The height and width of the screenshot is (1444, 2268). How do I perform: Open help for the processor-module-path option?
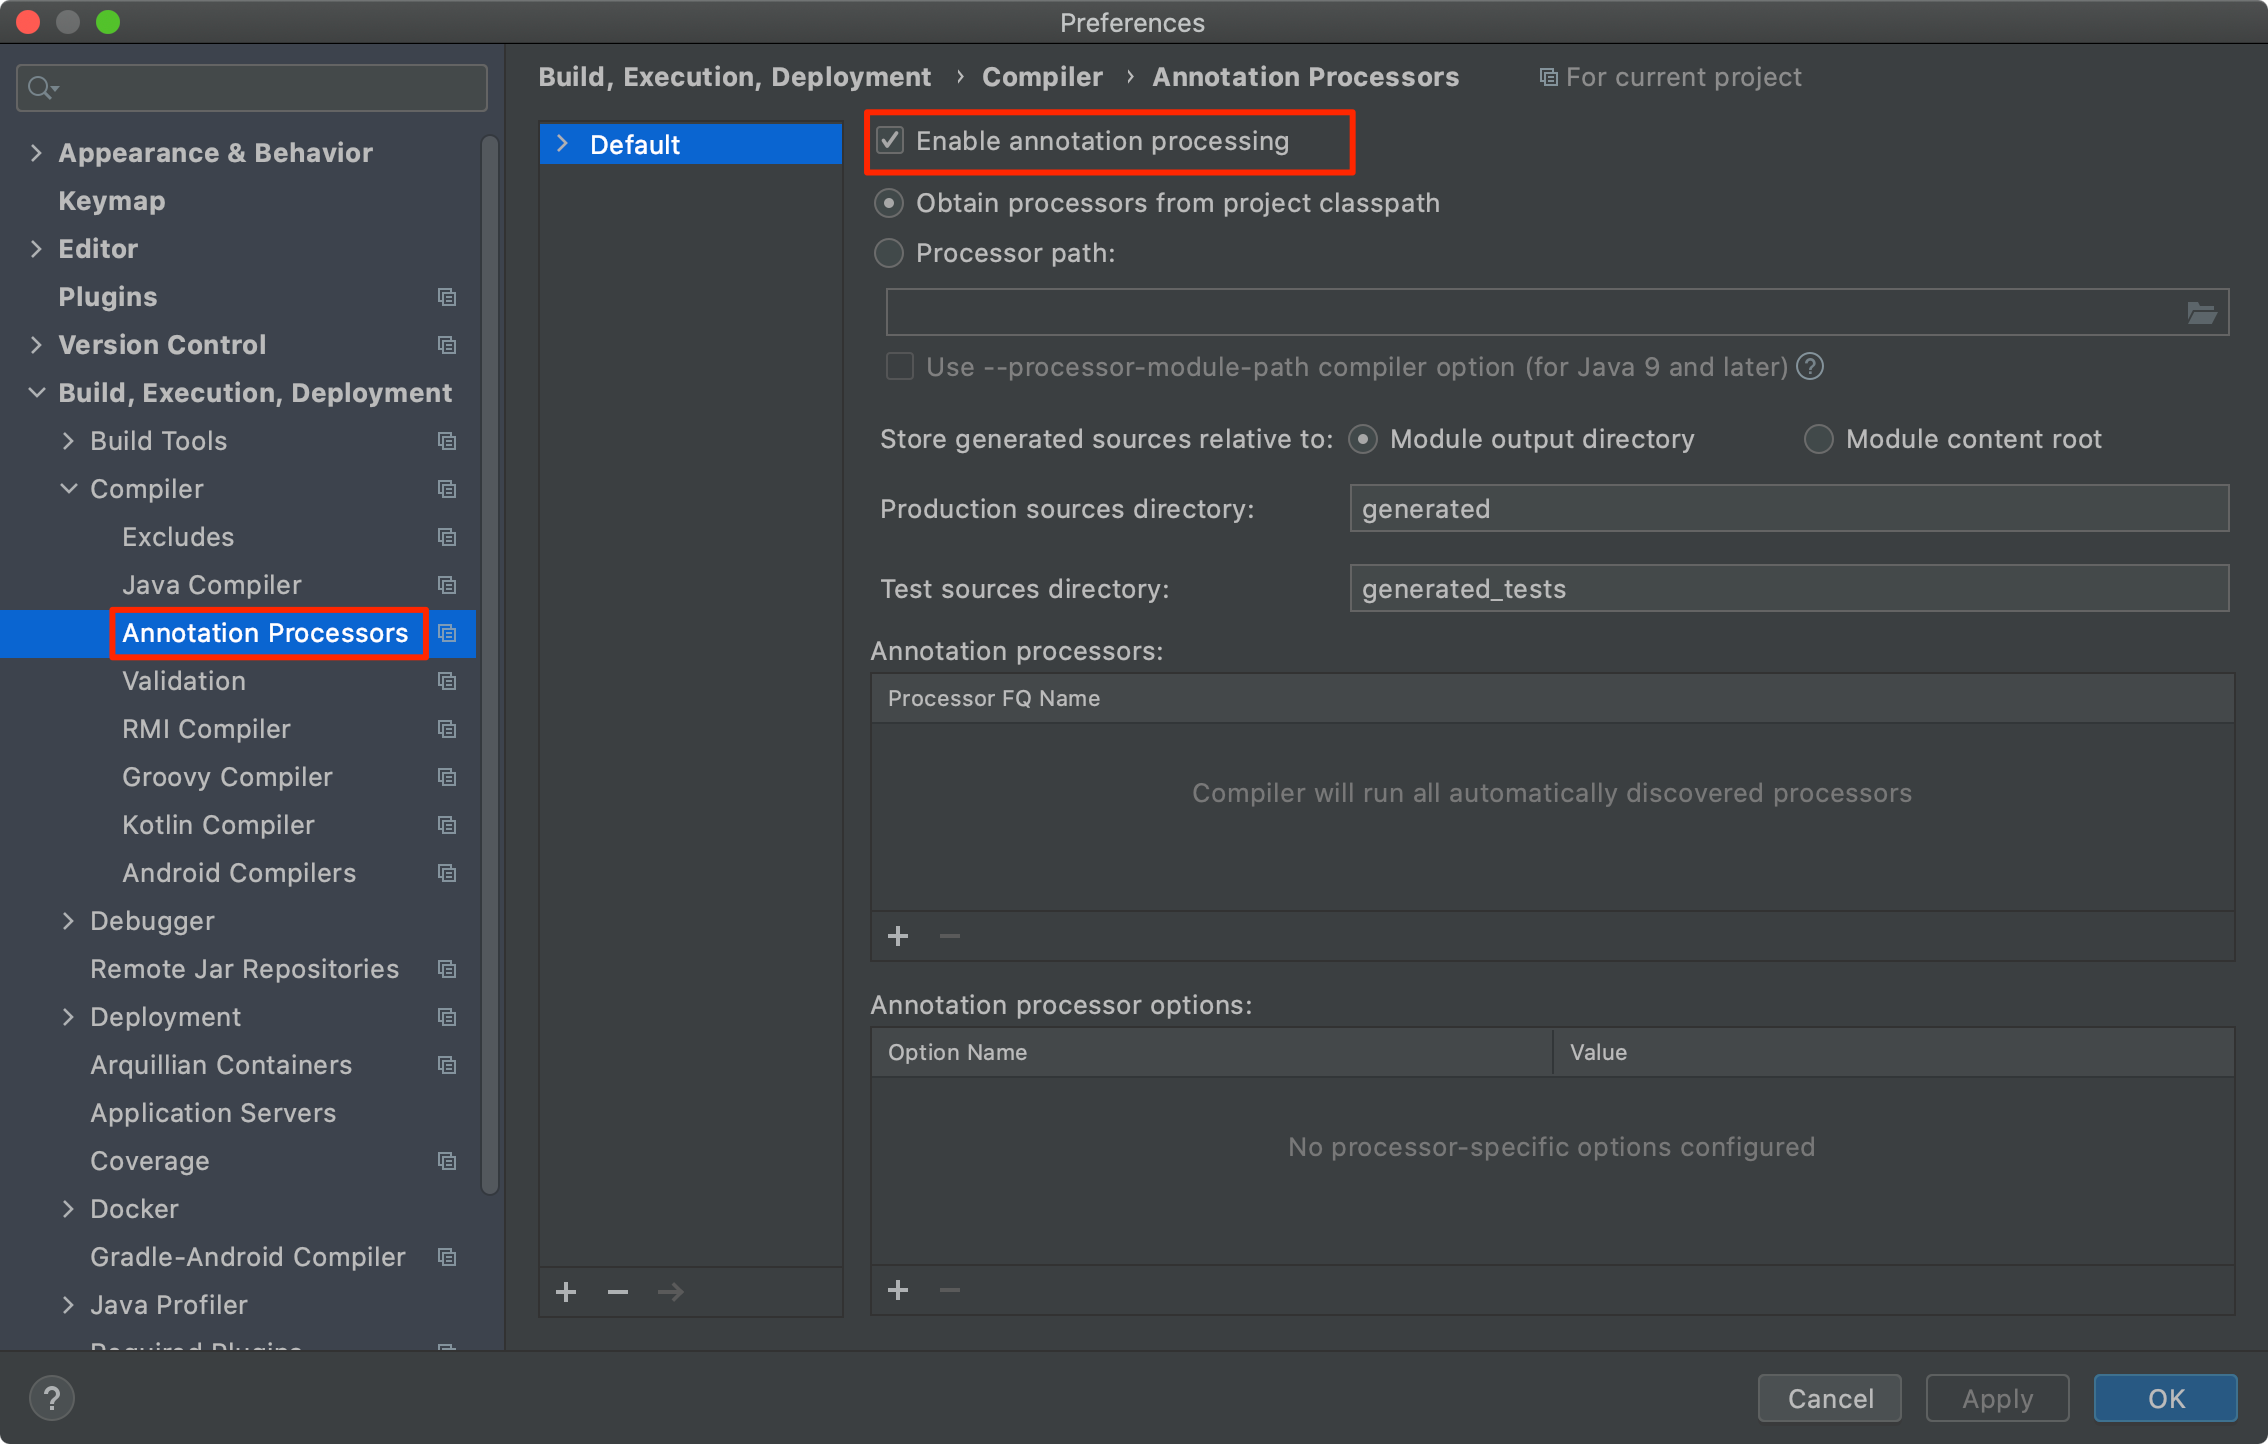tap(1810, 367)
